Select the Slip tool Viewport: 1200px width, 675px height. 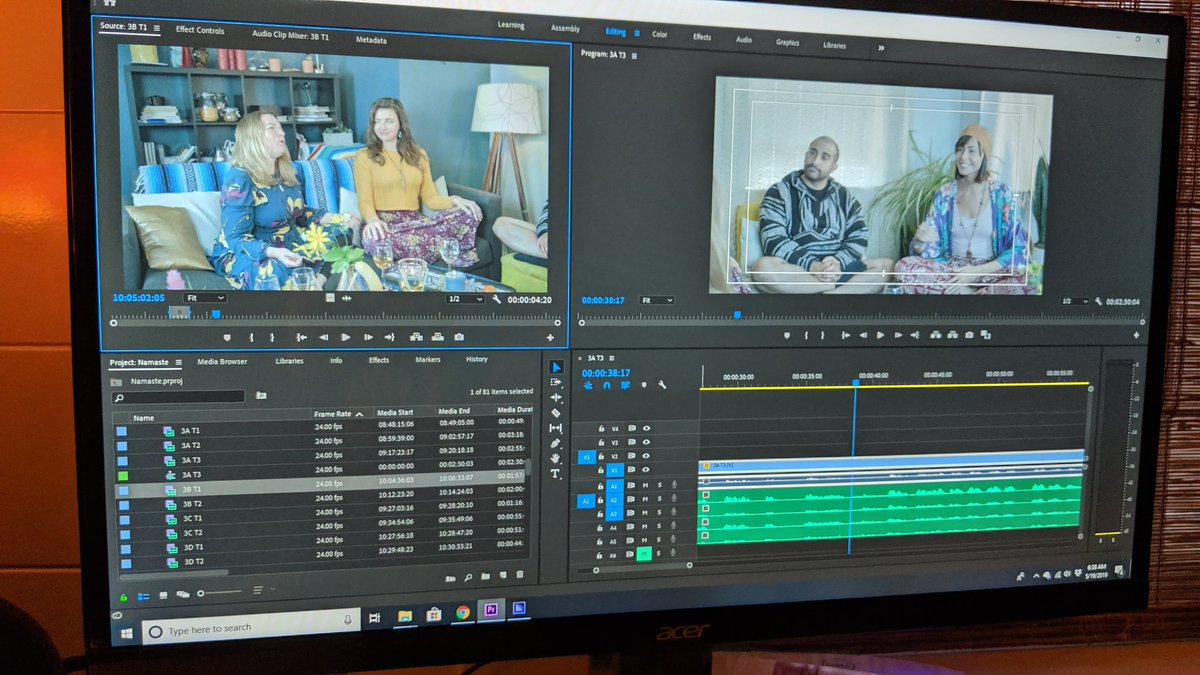[x=556, y=427]
